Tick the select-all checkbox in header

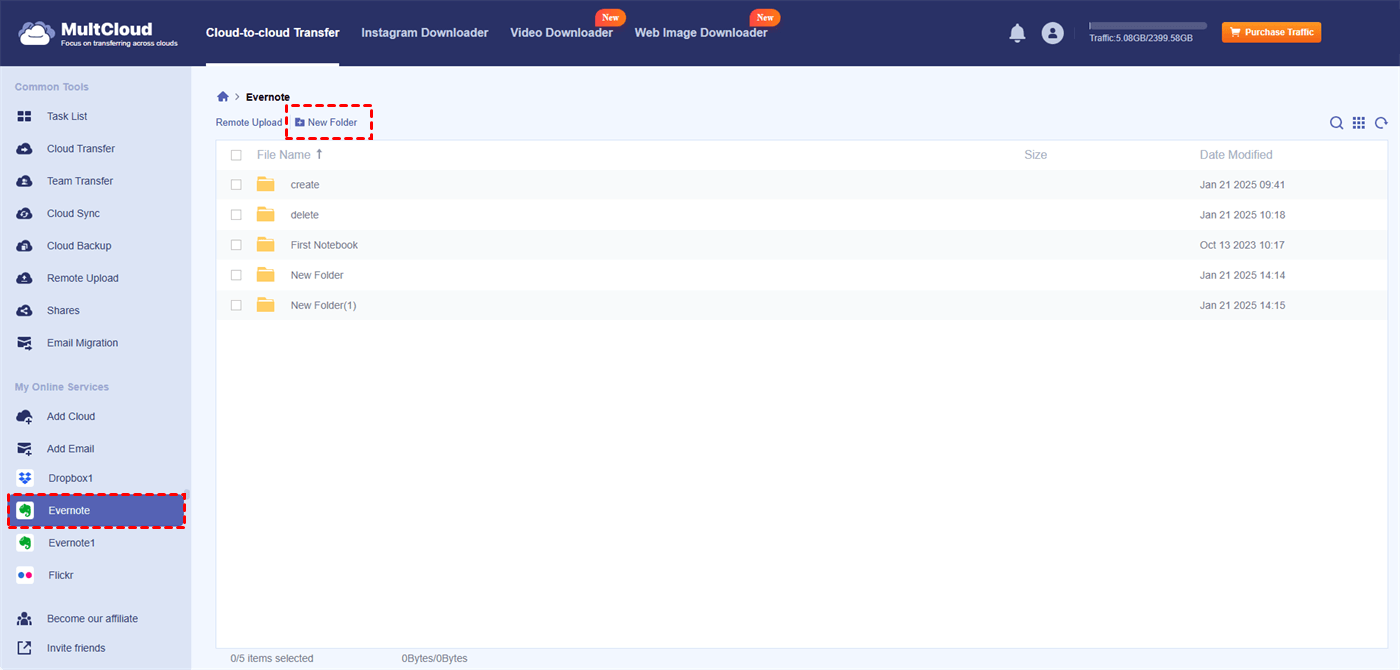coord(236,155)
